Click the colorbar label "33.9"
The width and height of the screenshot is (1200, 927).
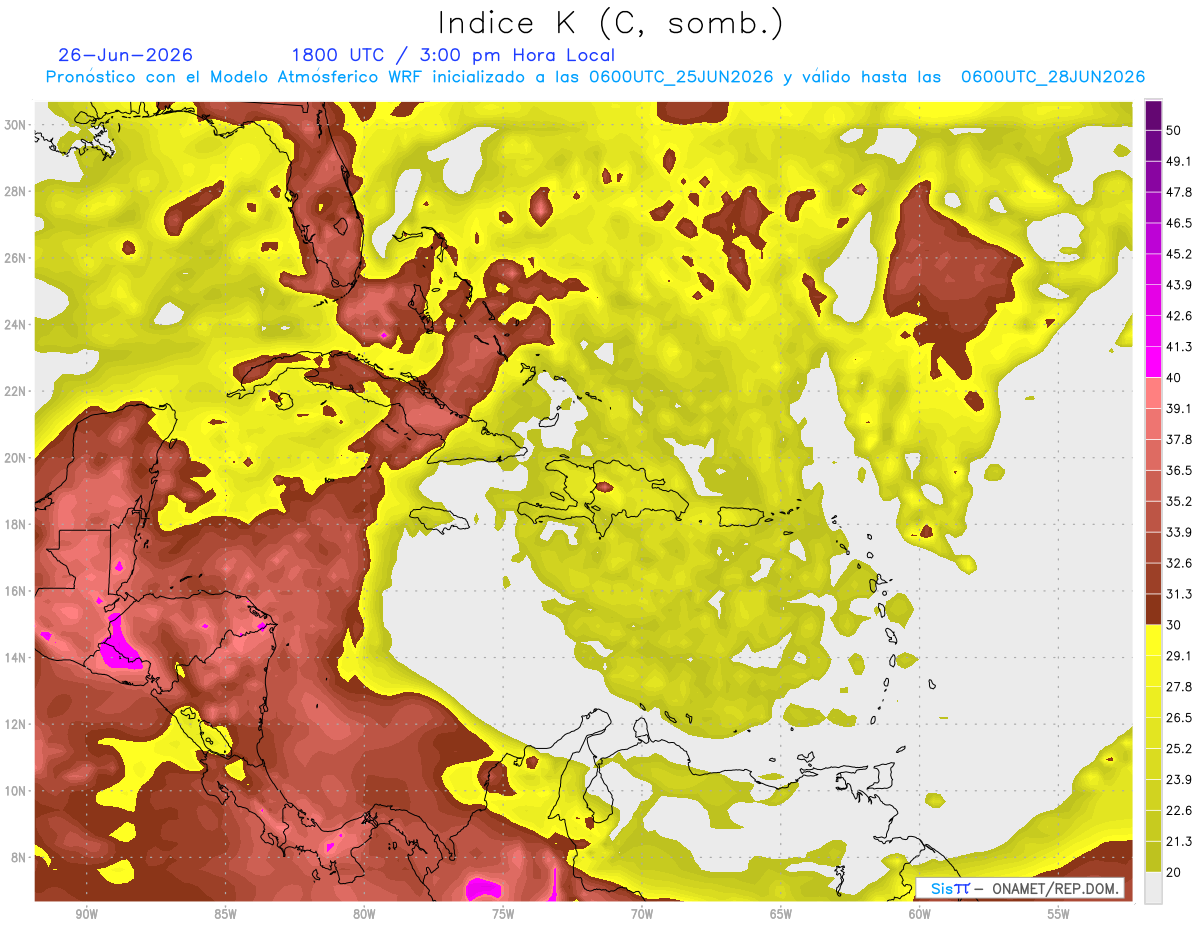[1179, 532]
